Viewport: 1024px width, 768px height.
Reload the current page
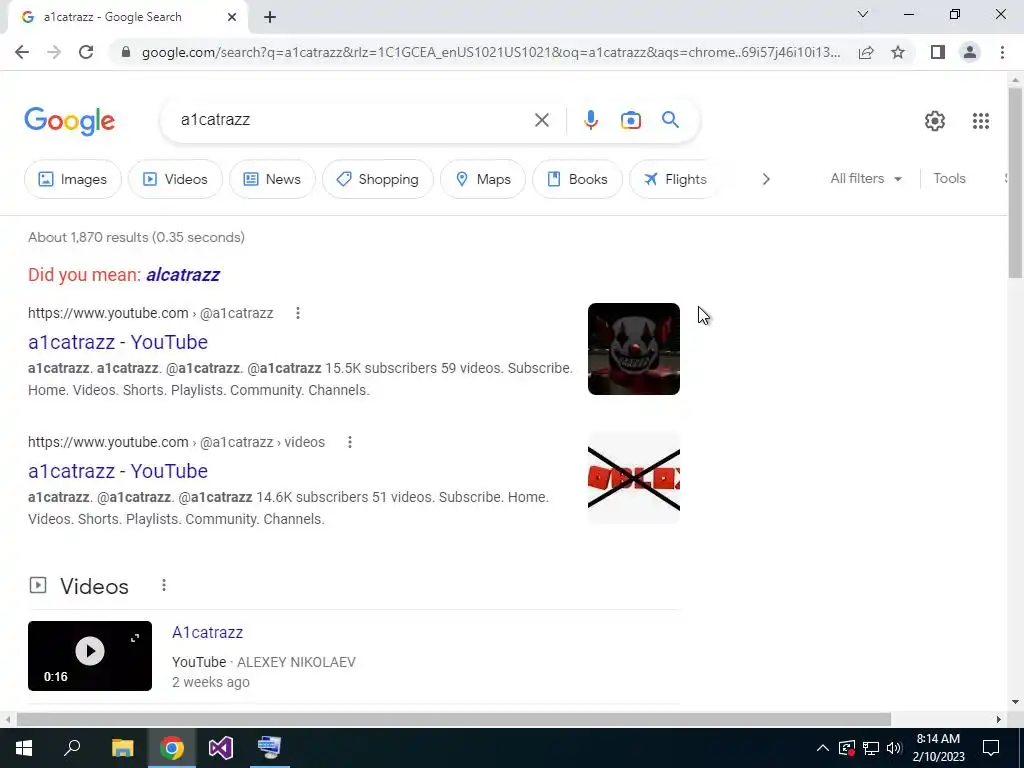tap(86, 52)
